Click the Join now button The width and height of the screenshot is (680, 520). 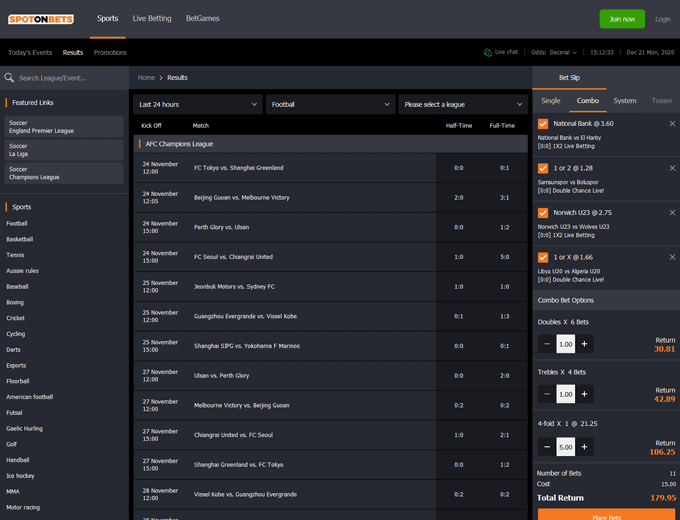tap(622, 19)
